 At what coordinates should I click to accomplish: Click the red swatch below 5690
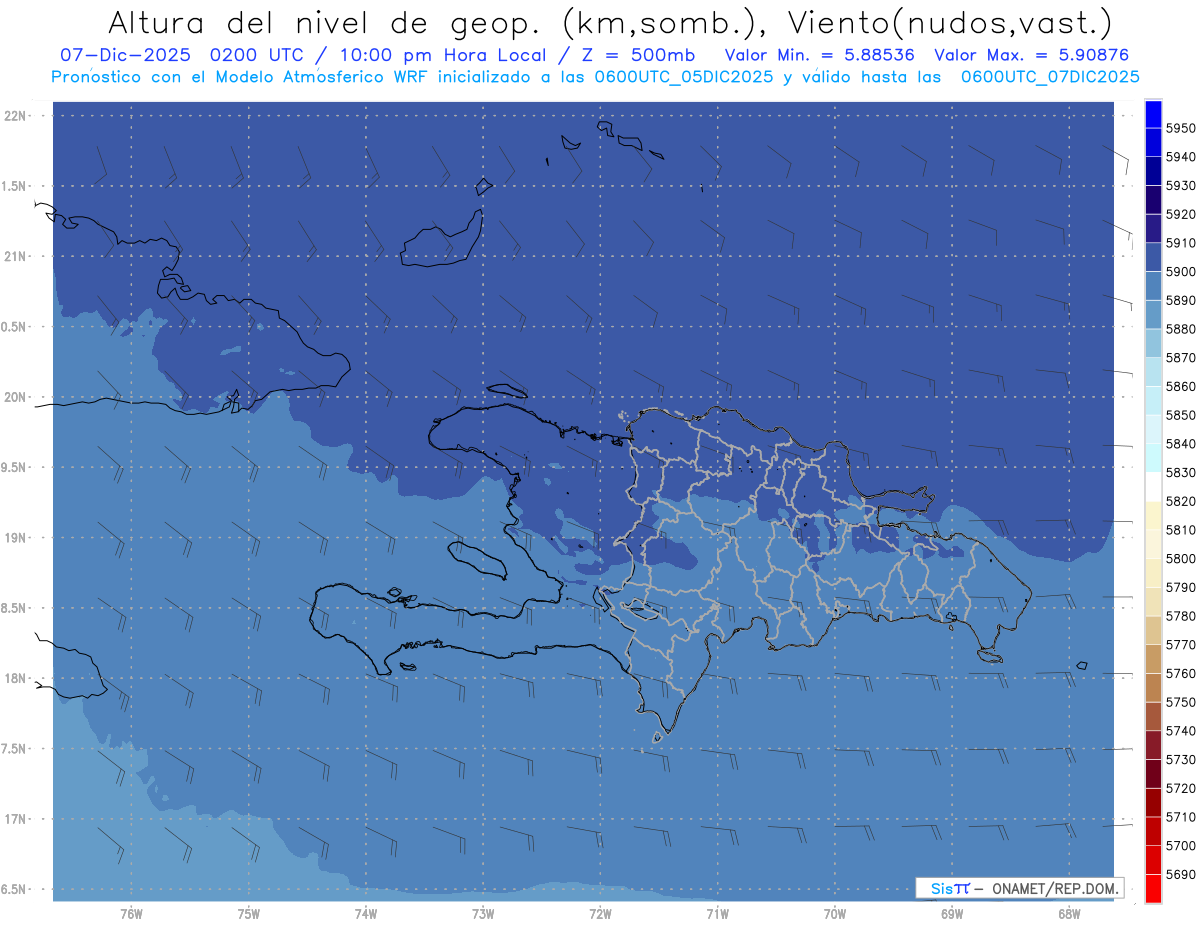(x=1153, y=888)
